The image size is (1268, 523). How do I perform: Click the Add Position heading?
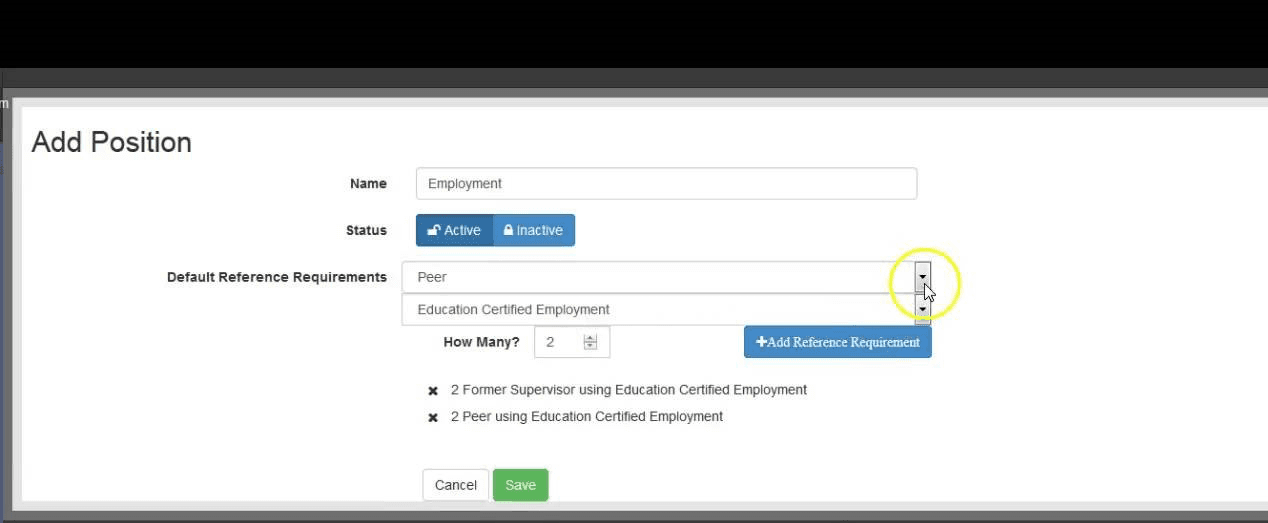point(111,142)
